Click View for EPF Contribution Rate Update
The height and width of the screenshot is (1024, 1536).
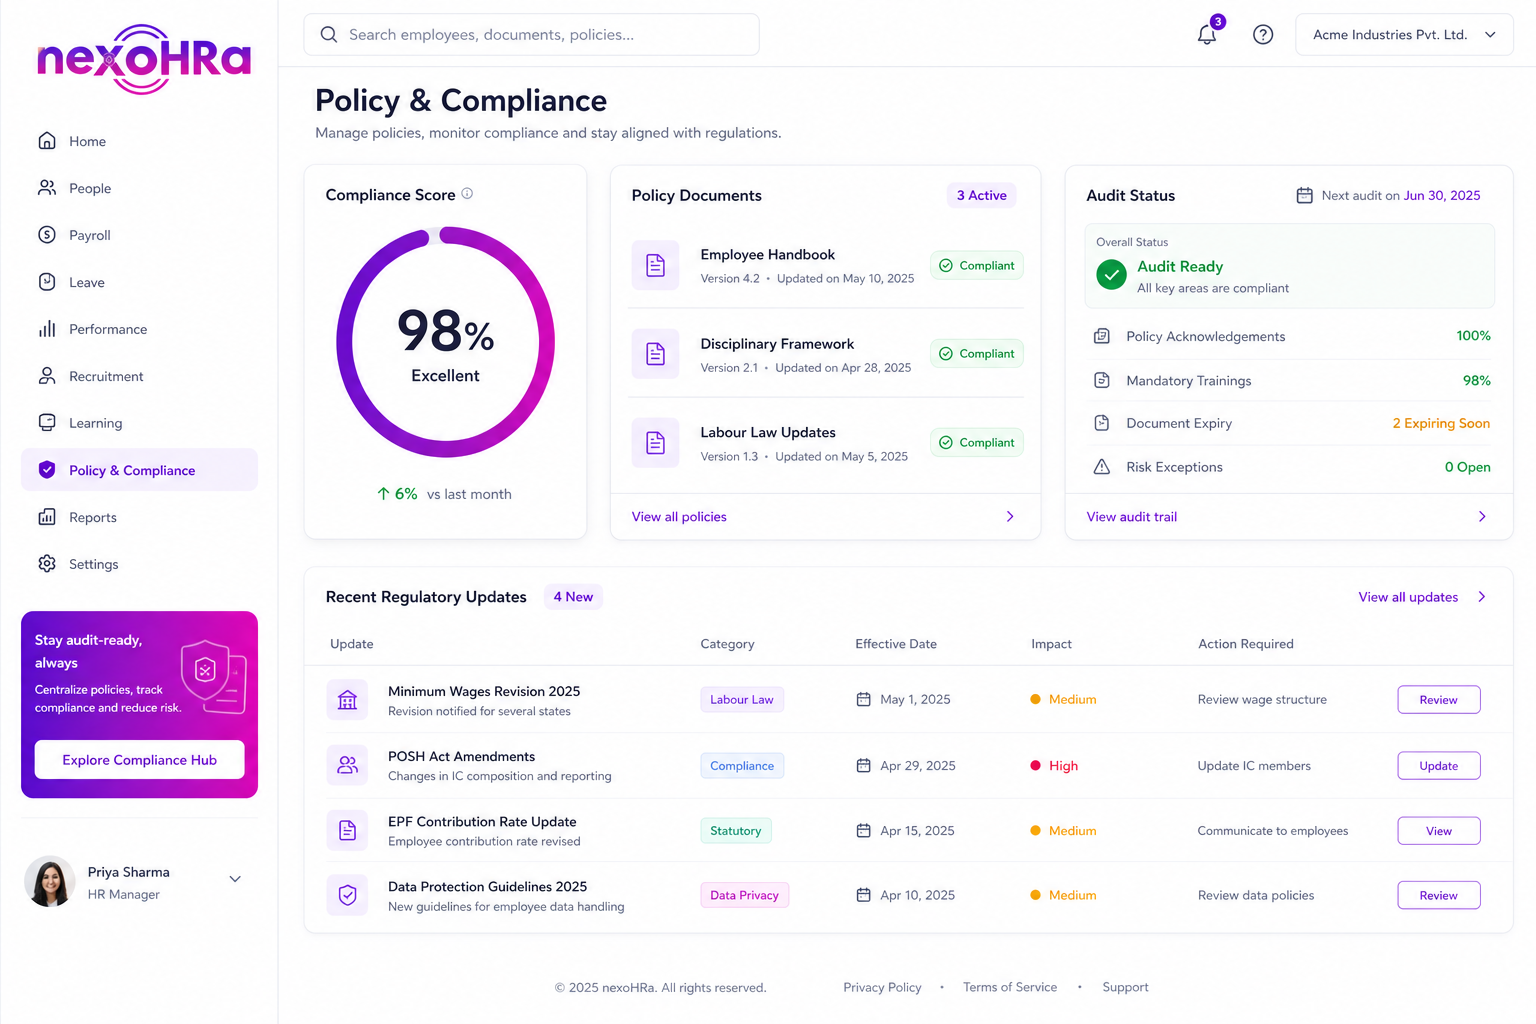coord(1439,831)
